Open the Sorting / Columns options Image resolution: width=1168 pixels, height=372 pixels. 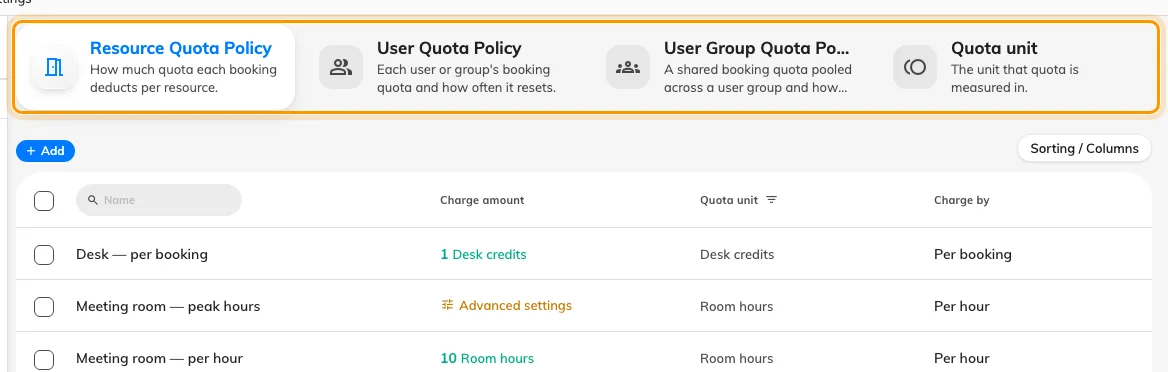(x=1084, y=148)
